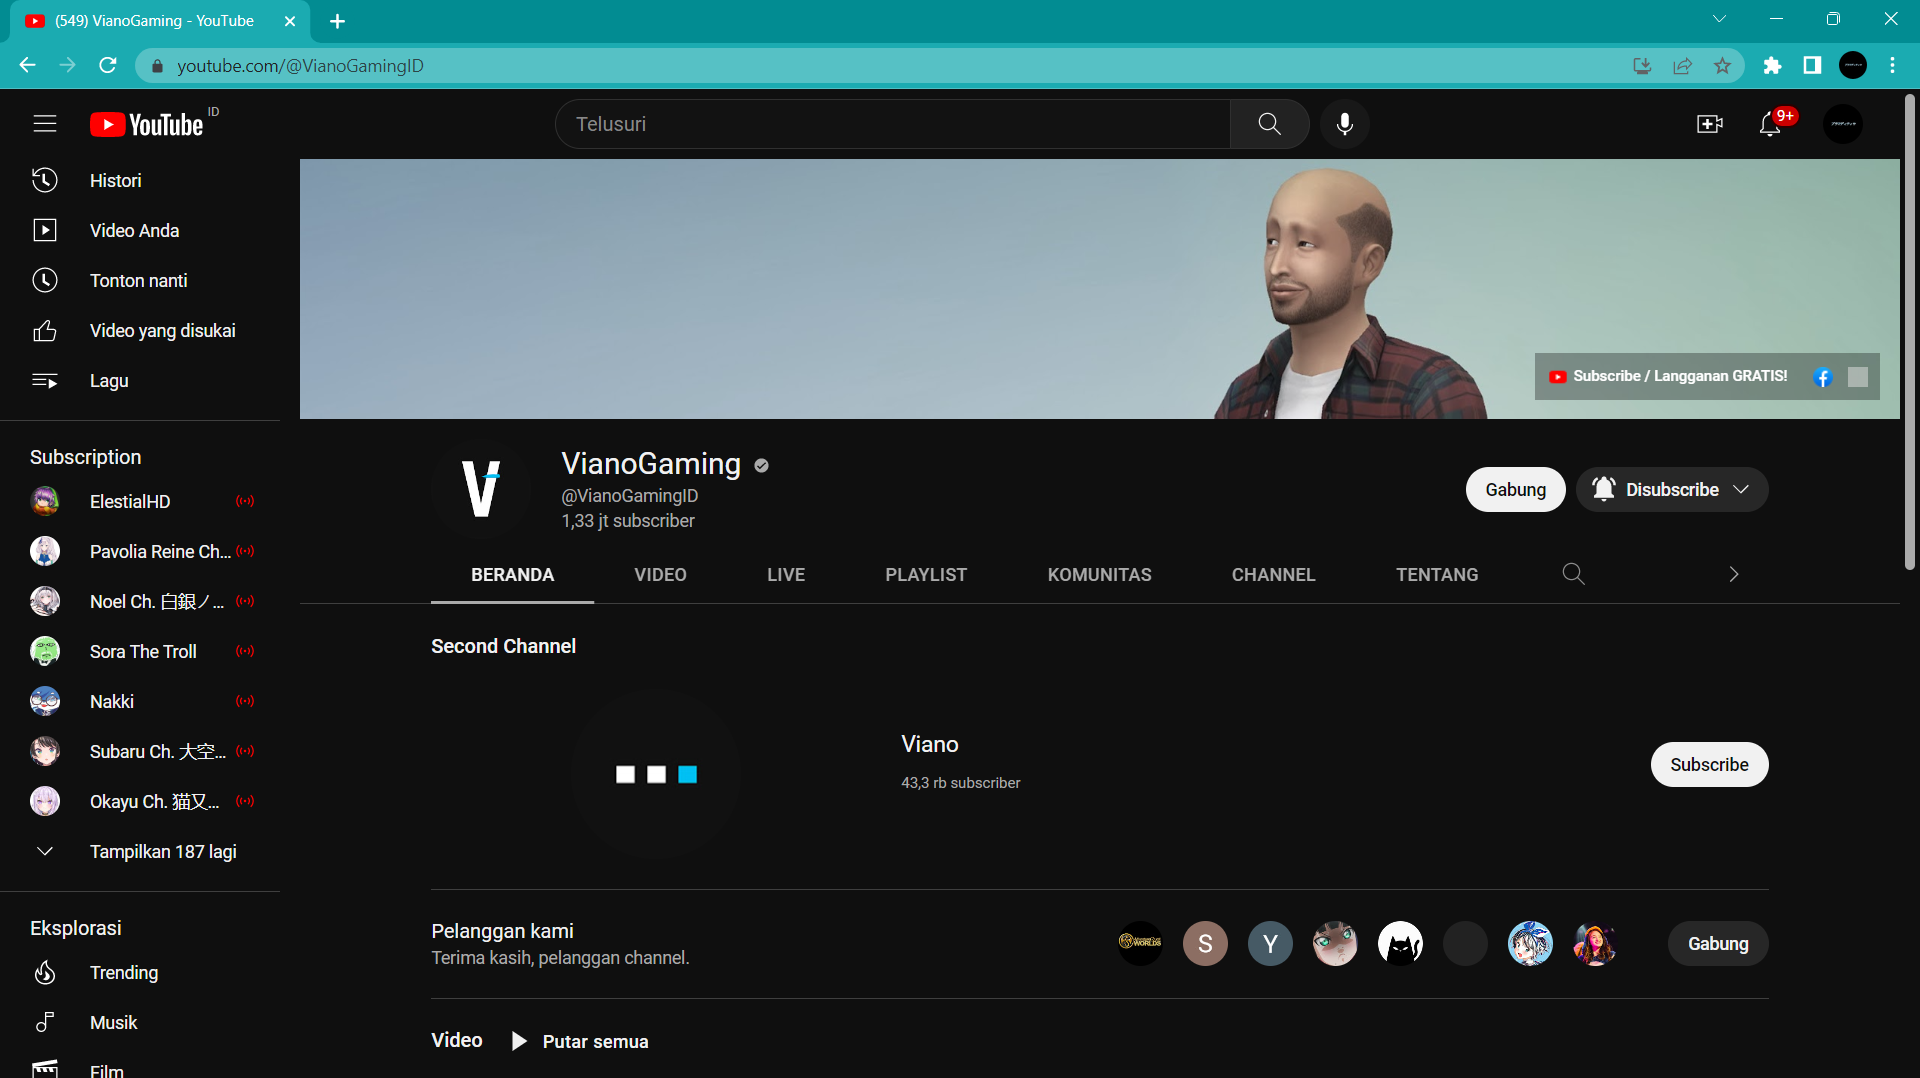The image size is (1920, 1078).
Task: Open the Viano channel name link
Action: coord(930,744)
